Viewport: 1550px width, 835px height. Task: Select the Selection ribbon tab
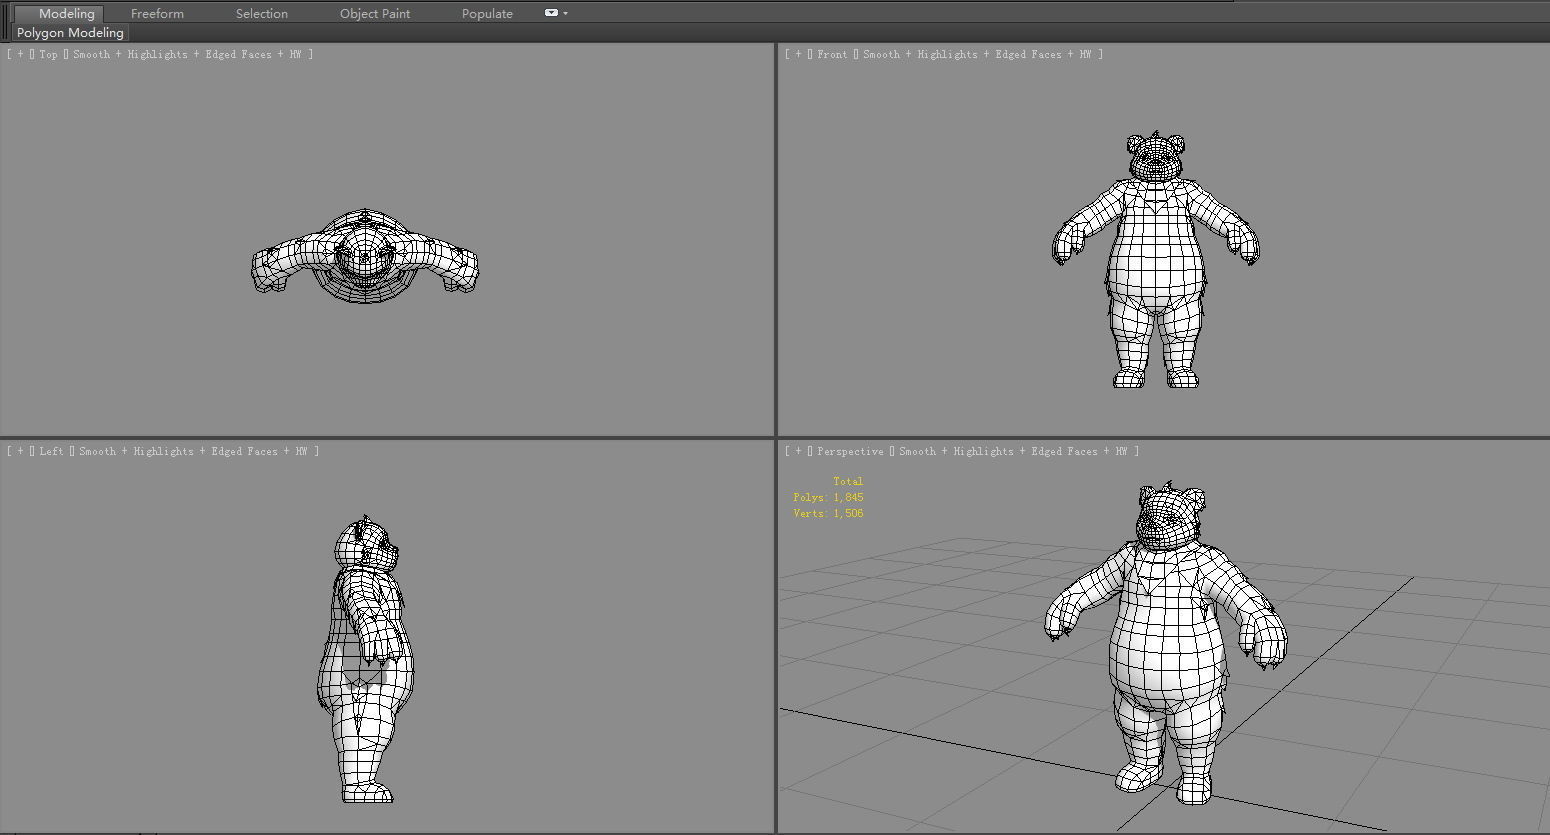[262, 14]
